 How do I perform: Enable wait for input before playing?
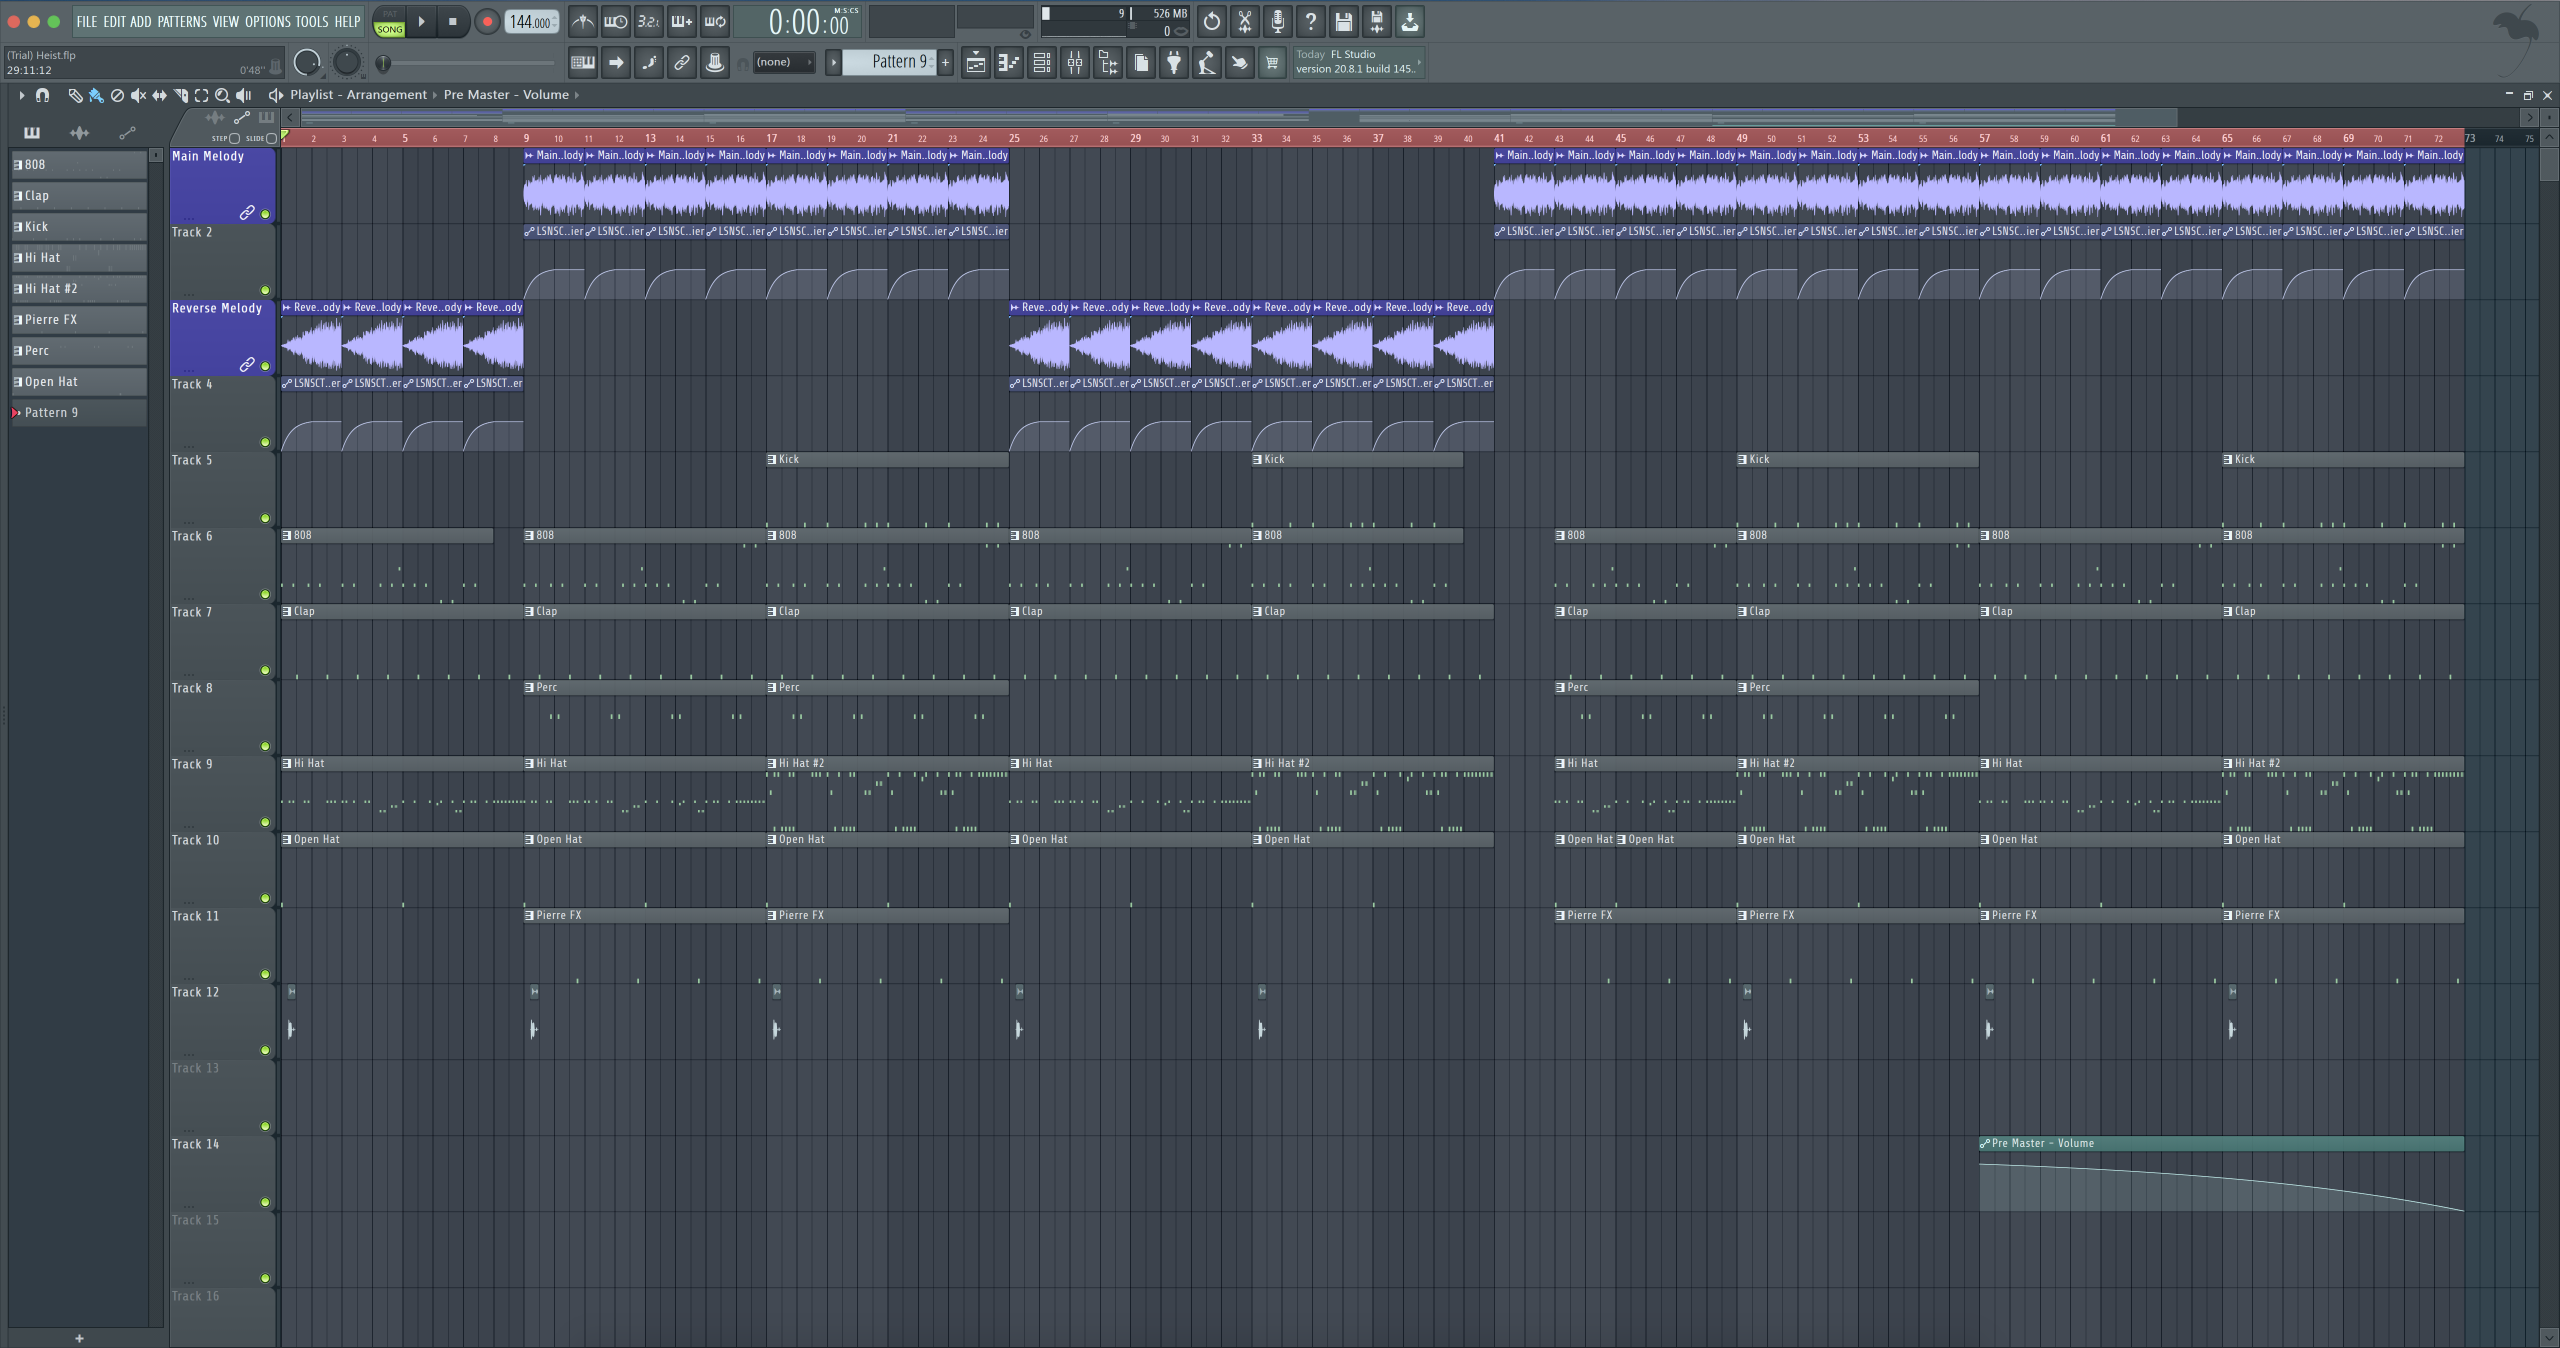(x=615, y=21)
